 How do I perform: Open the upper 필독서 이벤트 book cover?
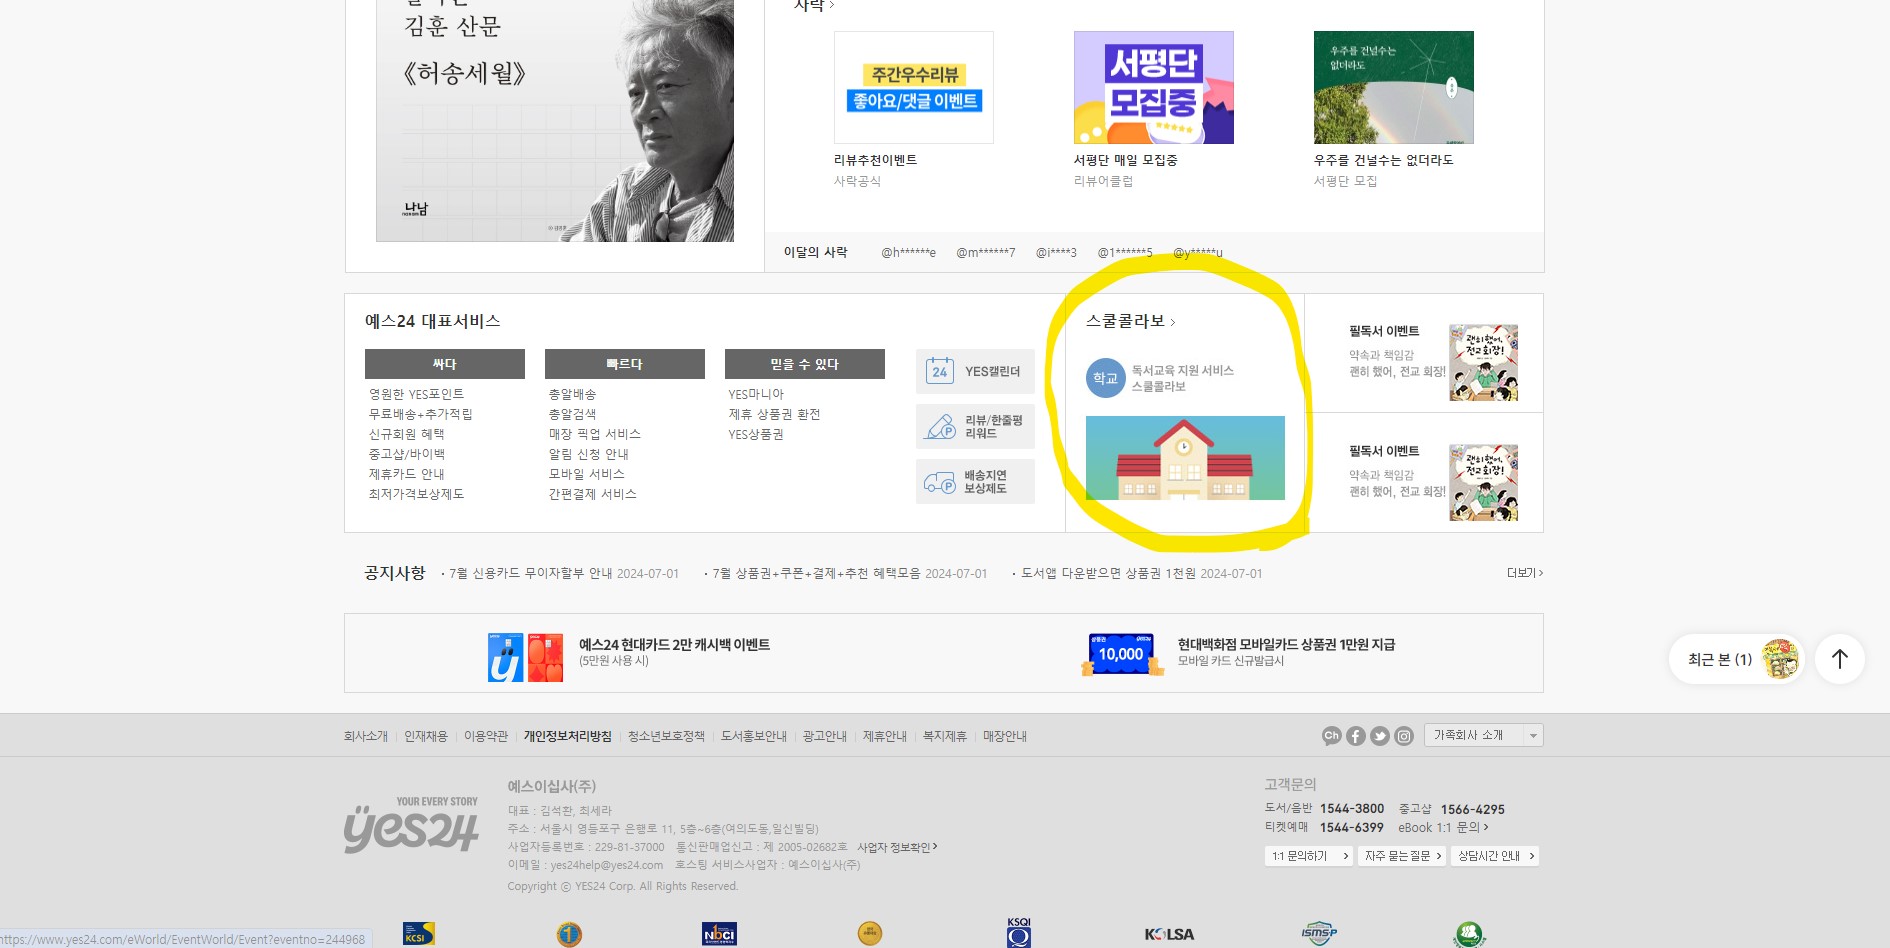click(x=1484, y=362)
